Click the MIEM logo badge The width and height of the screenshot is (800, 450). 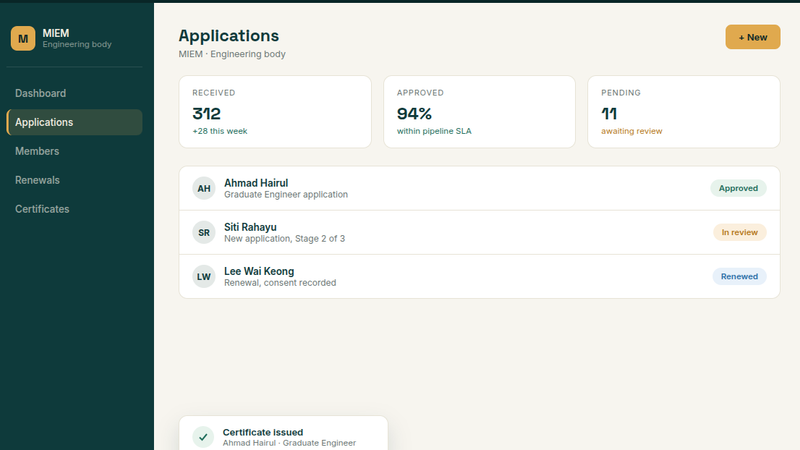coord(23,38)
